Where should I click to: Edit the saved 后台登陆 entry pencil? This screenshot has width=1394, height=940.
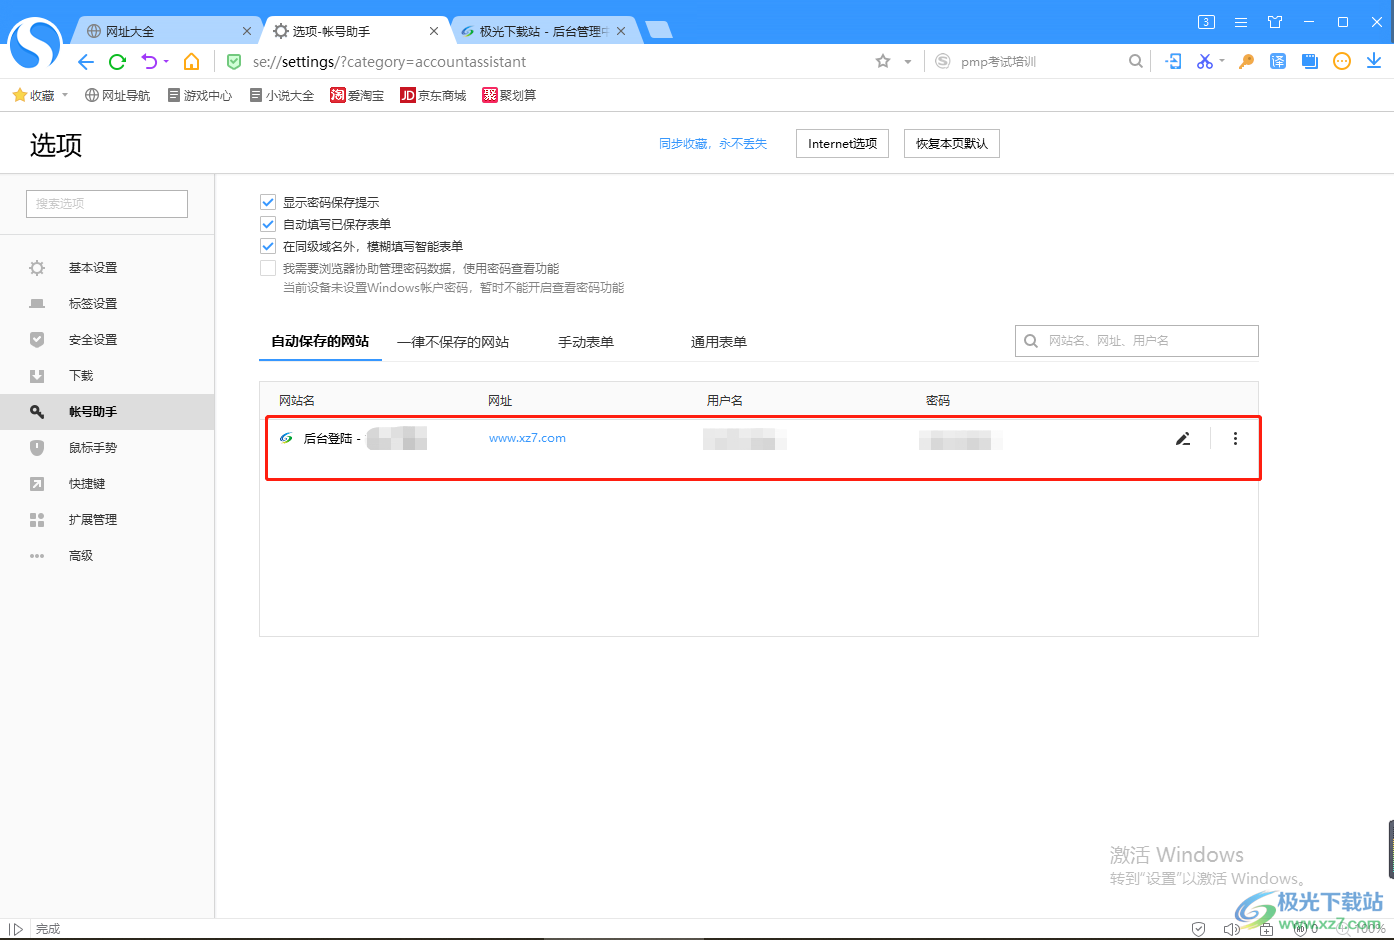tap(1183, 438)
